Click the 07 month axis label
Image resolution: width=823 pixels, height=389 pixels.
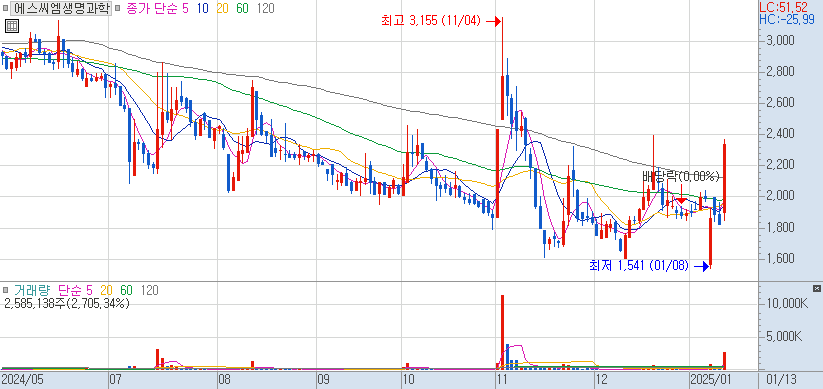115,379
